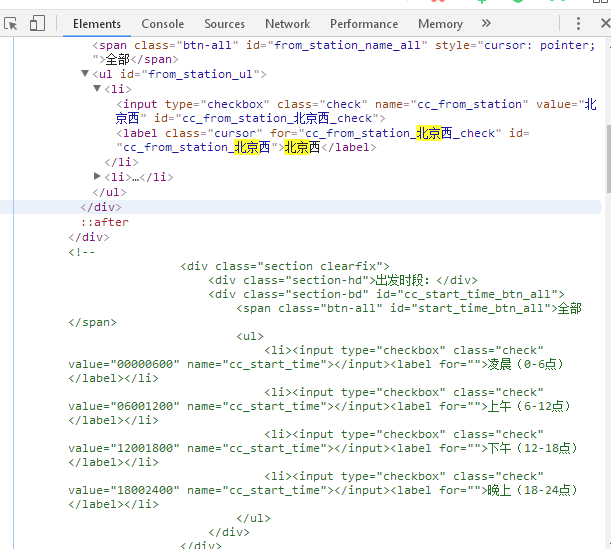Activate the inspect element picker icon
Image resolution: width=611 pixels, height=549 pixels.
pyautogui.click(x=11, y=24)
